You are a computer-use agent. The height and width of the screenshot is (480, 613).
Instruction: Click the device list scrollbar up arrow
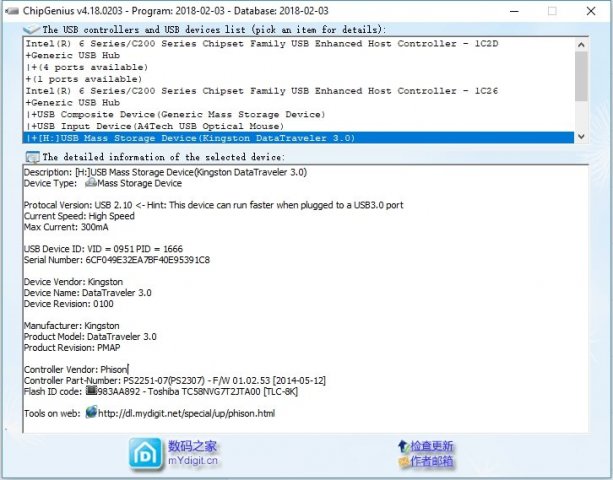tap(581, 45)
